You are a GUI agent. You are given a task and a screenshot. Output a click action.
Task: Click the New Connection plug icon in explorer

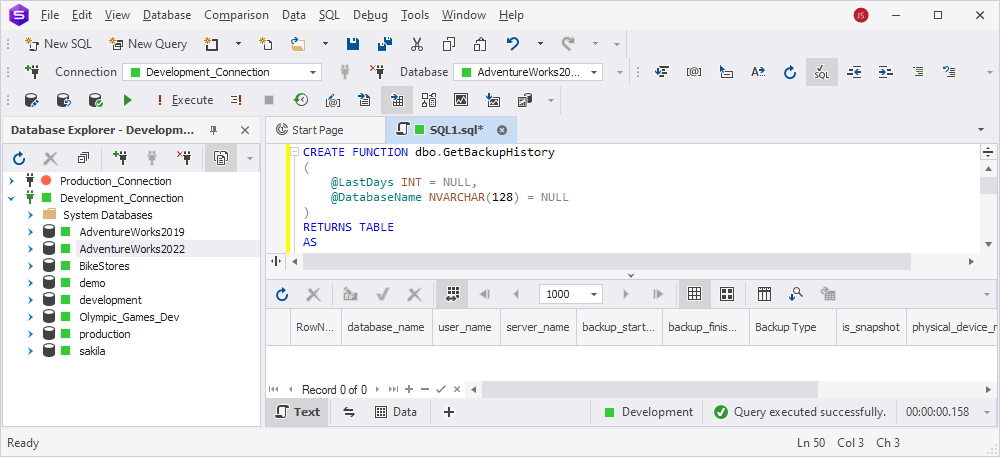point(119,157)
